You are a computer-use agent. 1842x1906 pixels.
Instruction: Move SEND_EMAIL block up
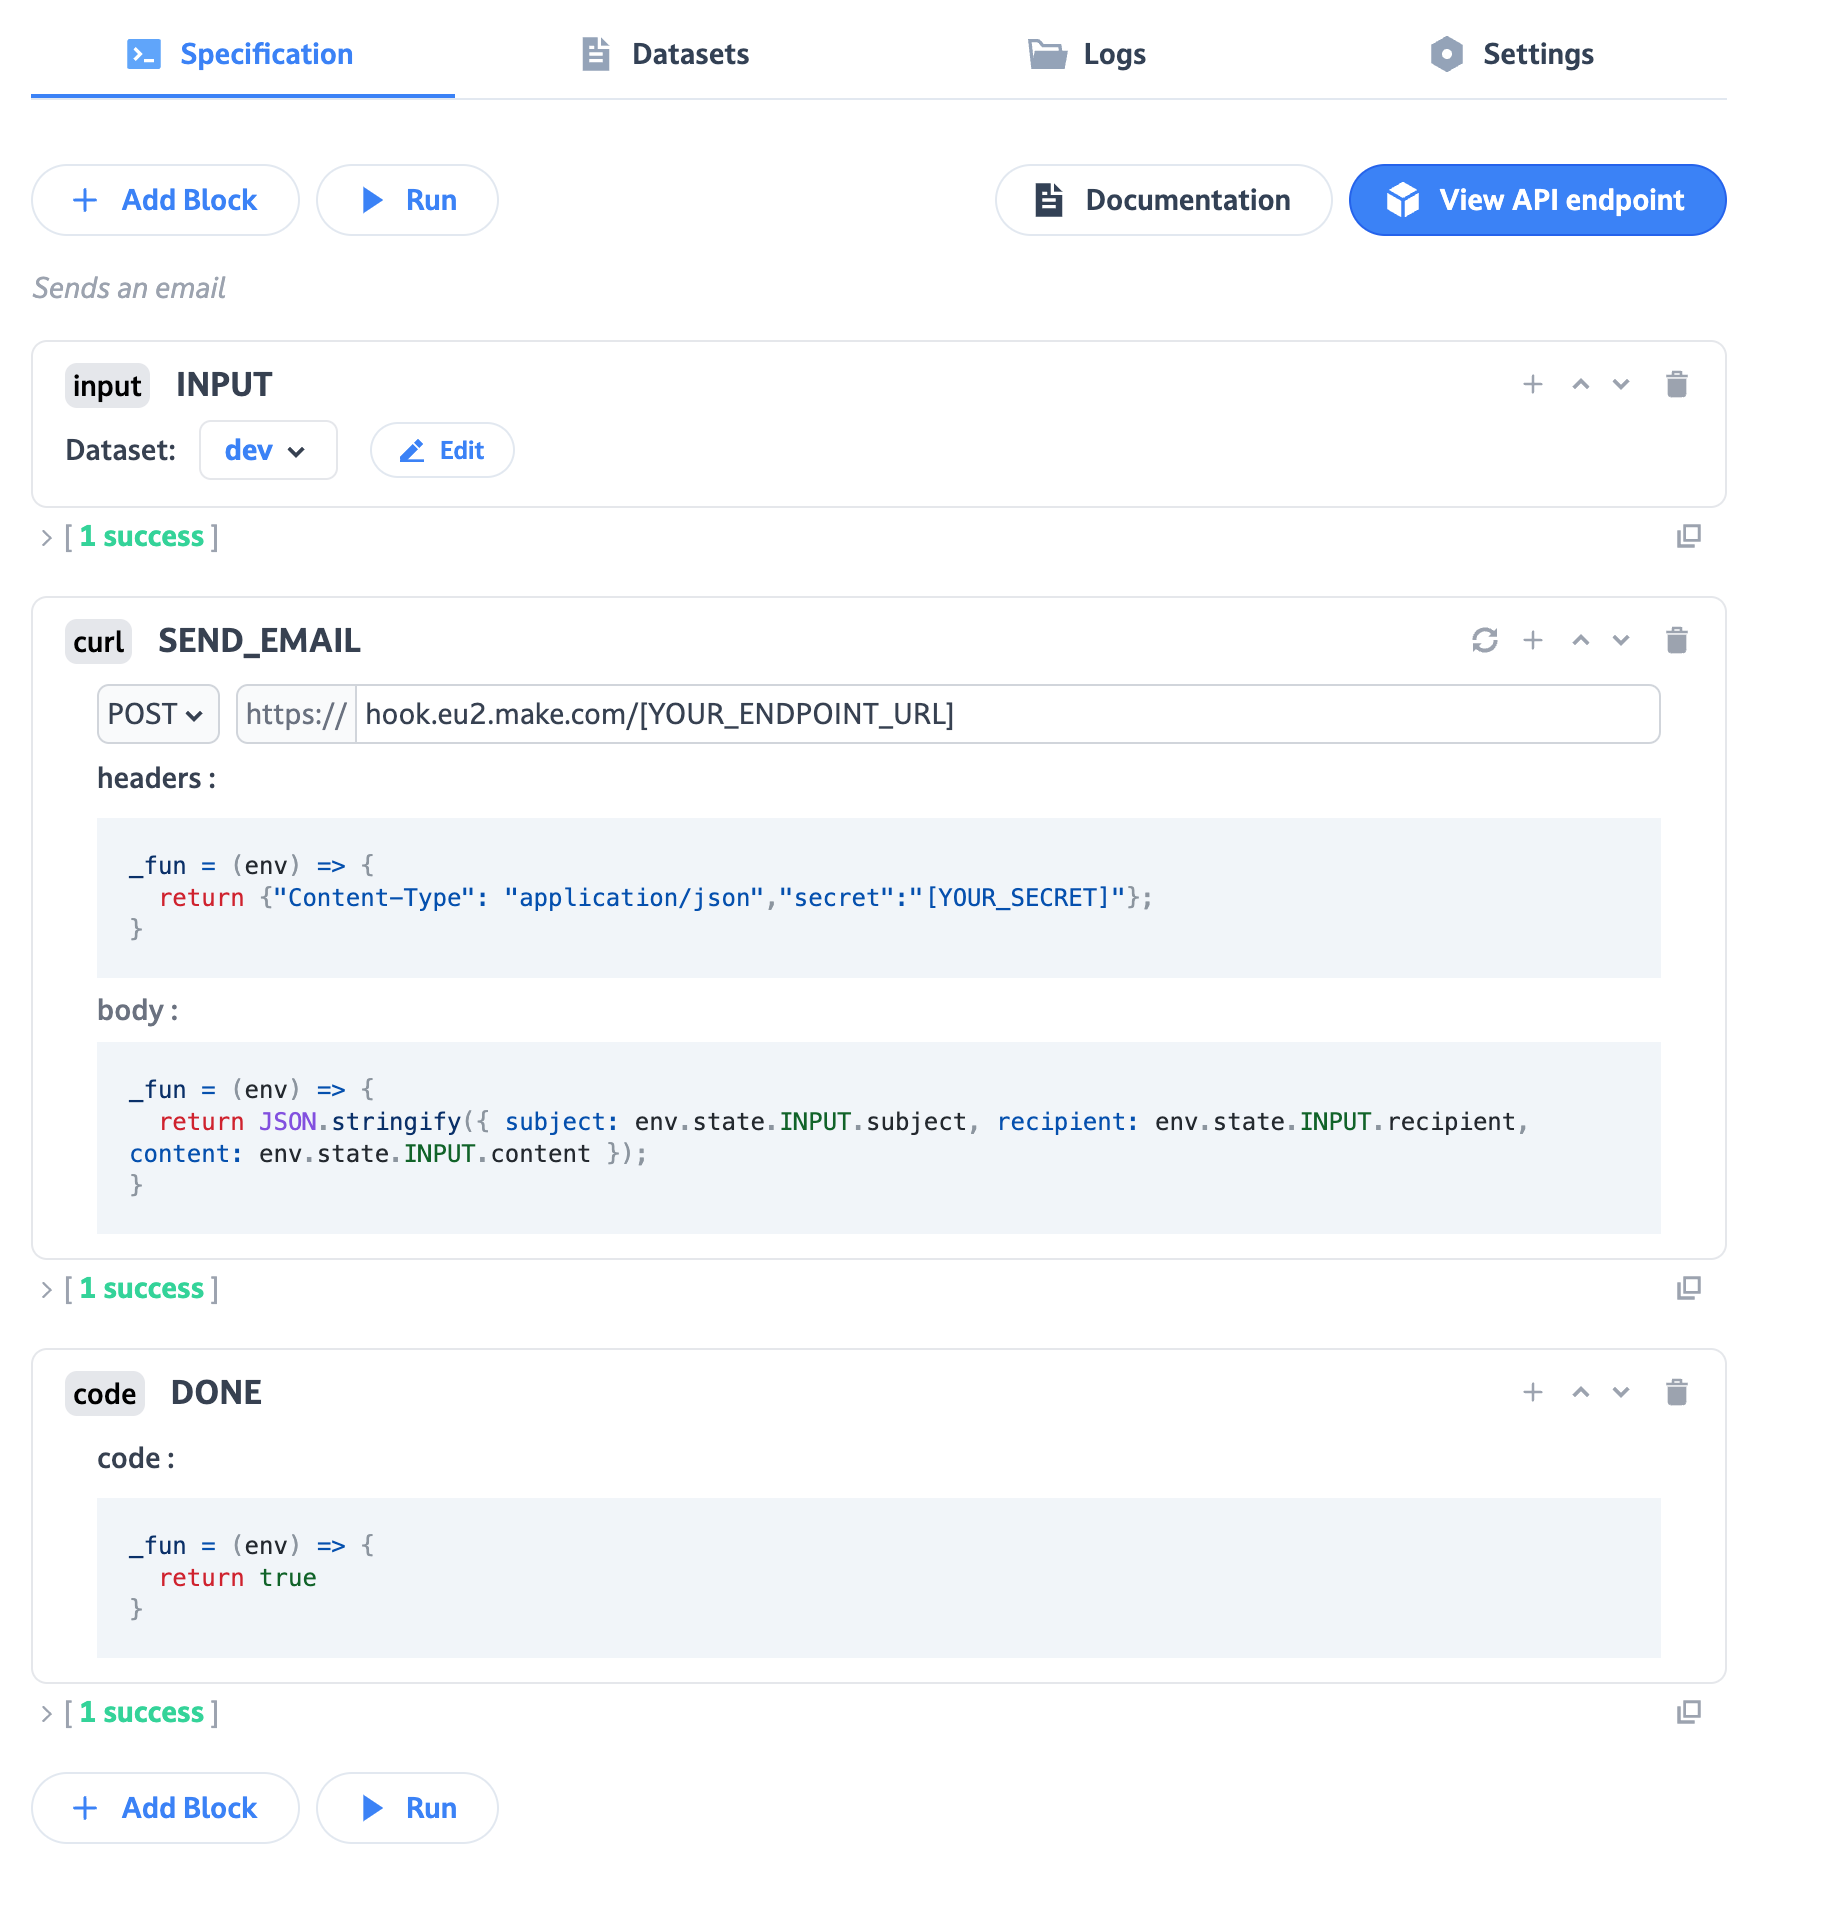(1581, 640)
